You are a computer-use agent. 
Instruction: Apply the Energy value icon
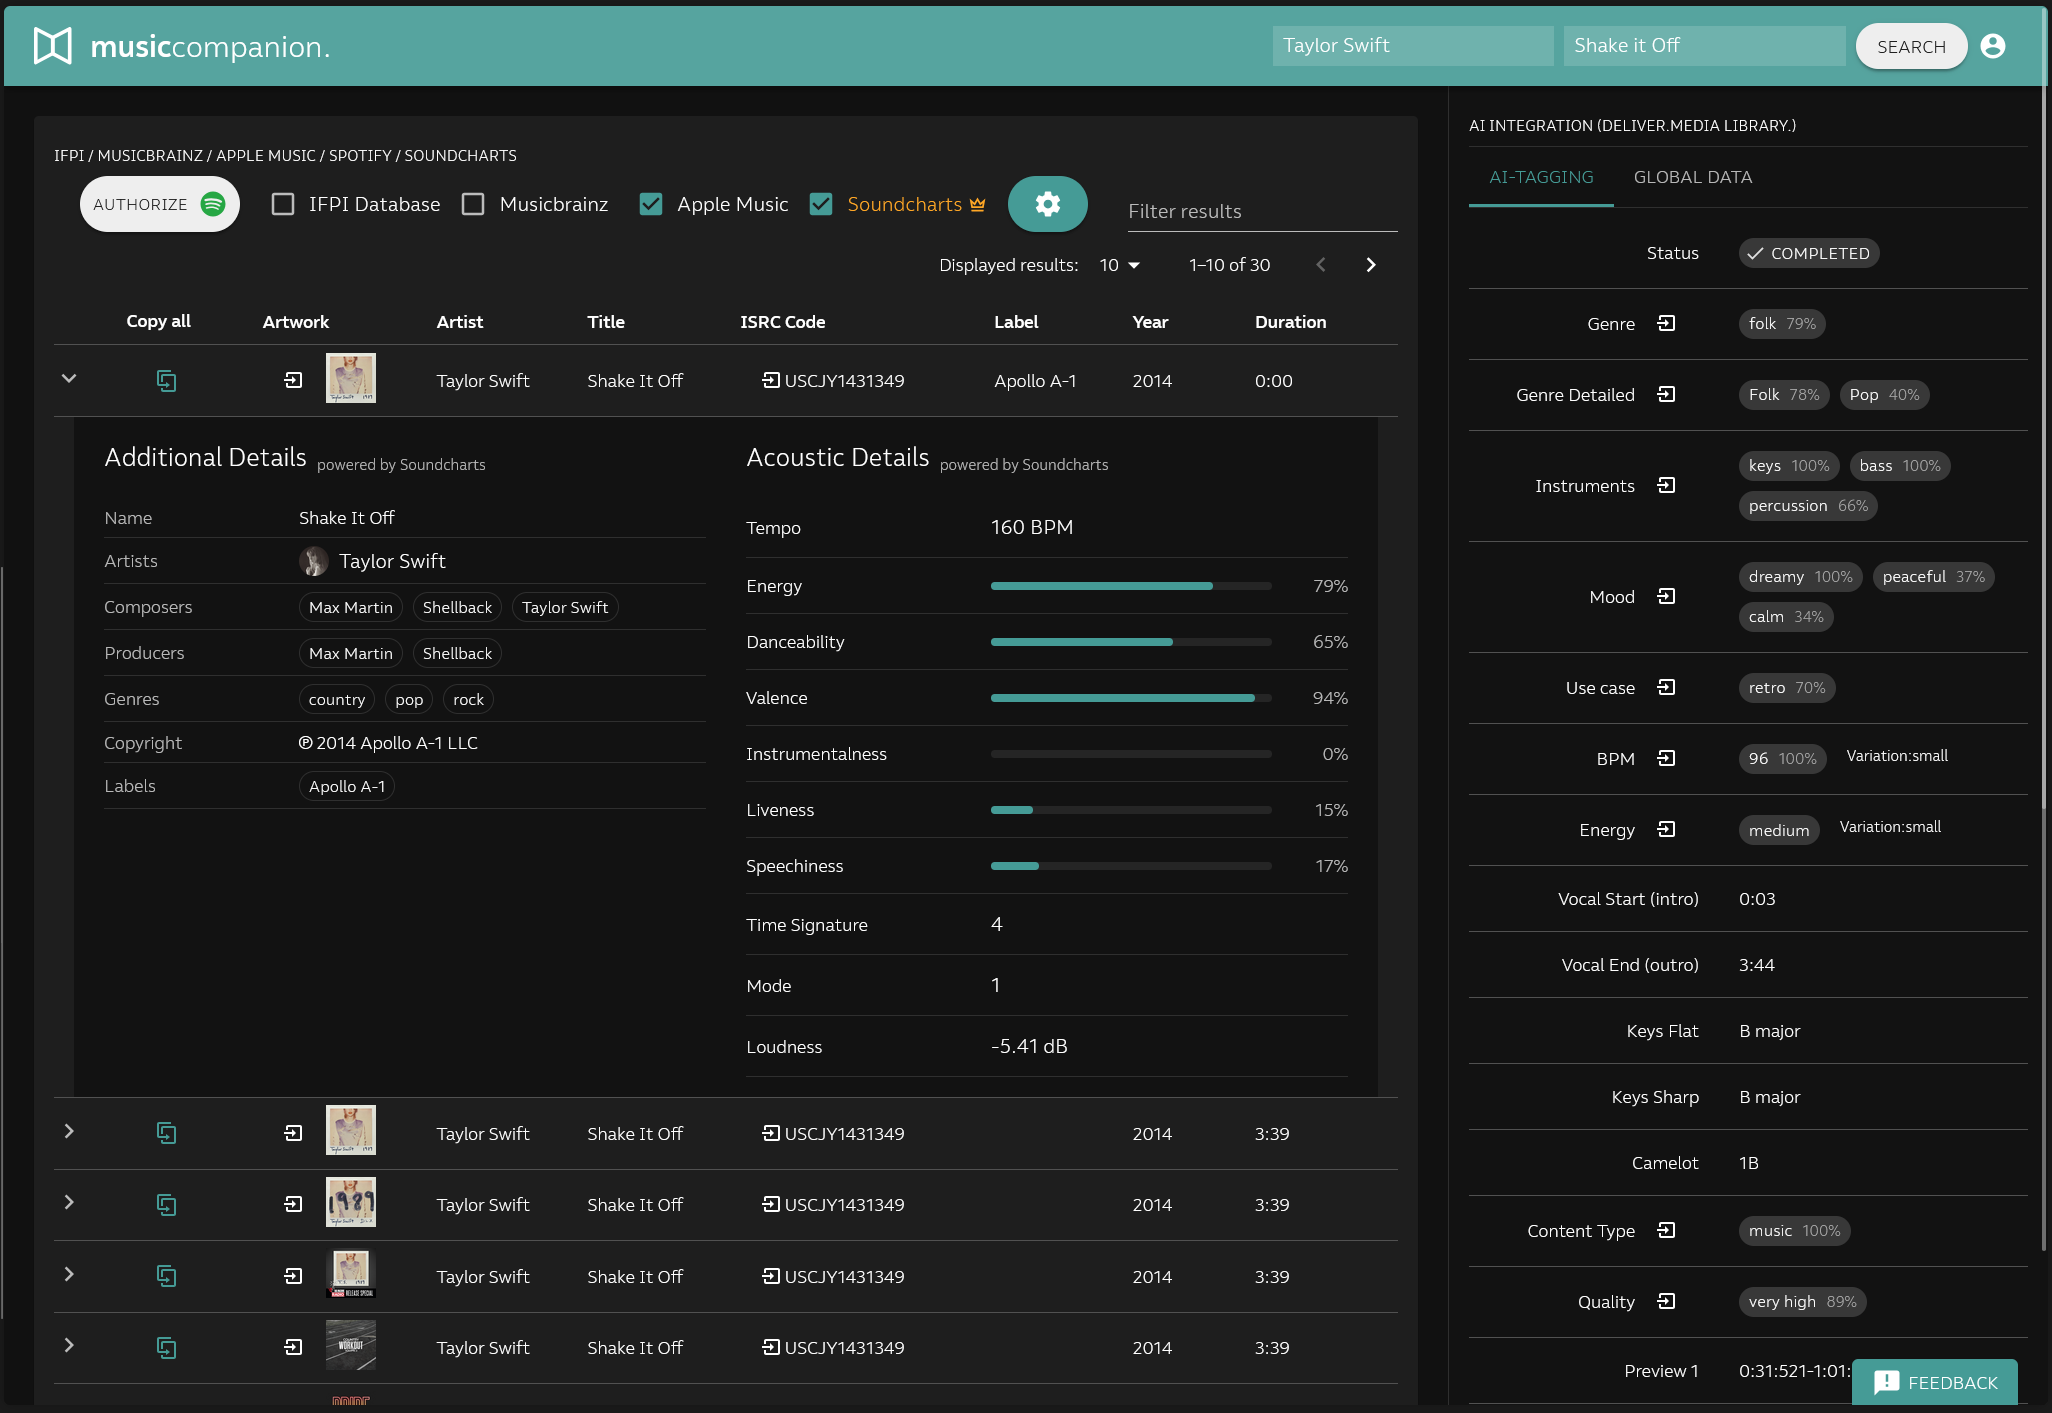tap(1666, 829)
